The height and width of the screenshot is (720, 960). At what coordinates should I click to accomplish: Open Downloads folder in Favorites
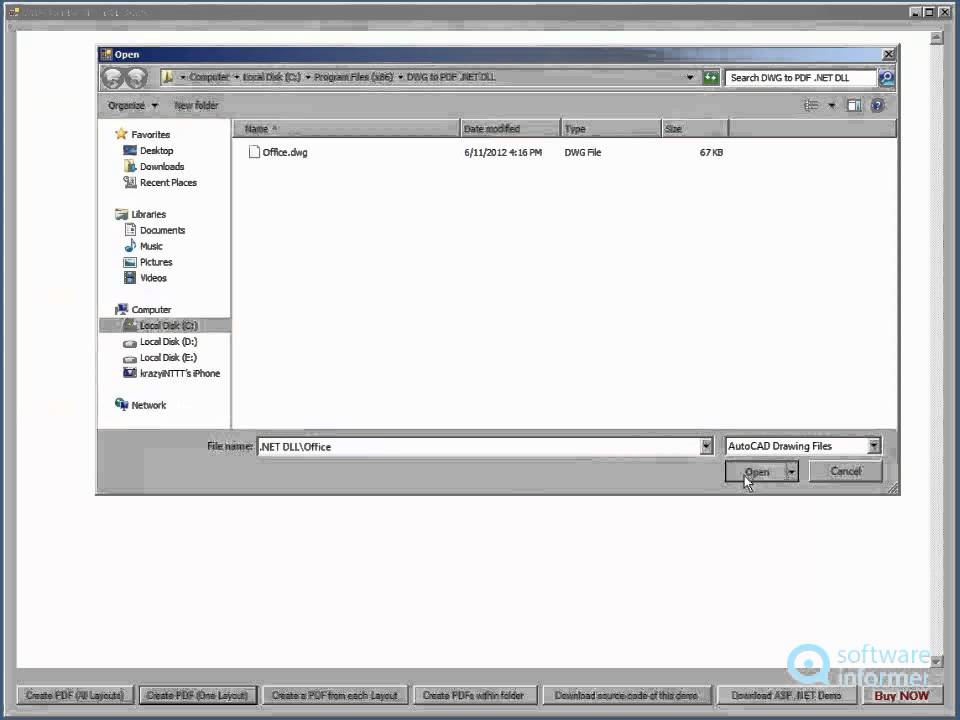[x=162, y=167]
